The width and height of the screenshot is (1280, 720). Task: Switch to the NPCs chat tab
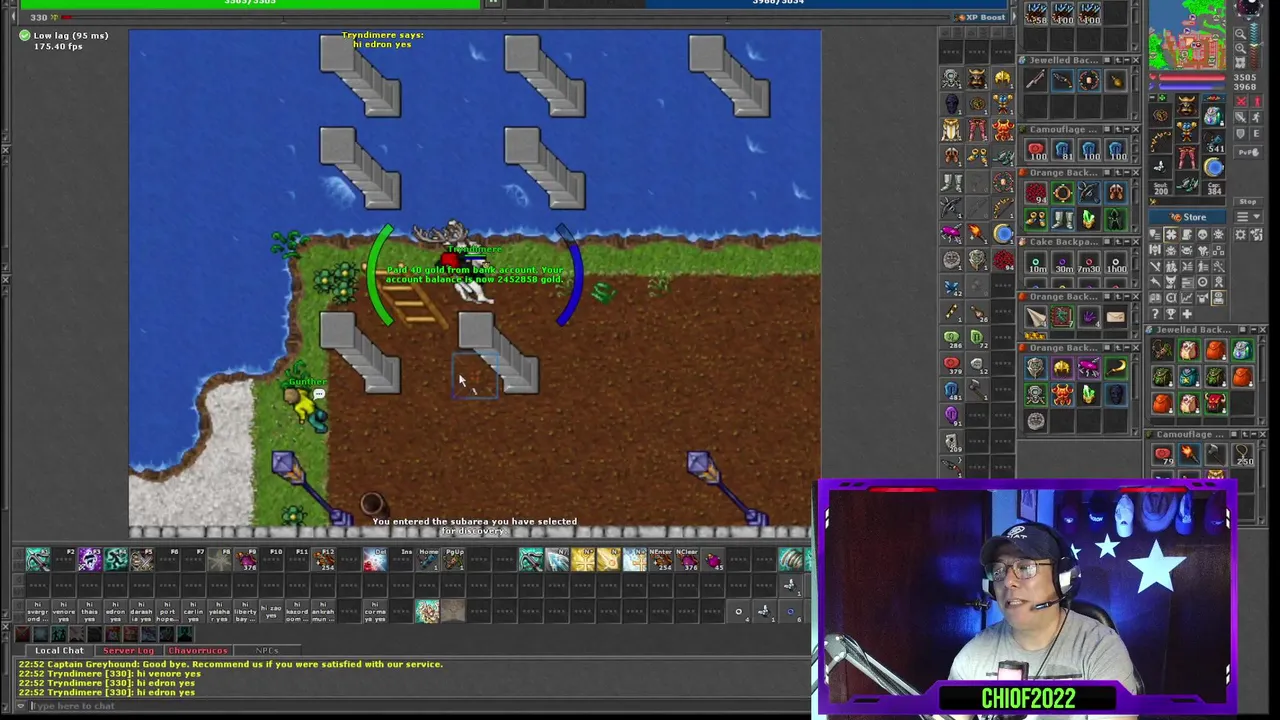click(x=267, y=651)
